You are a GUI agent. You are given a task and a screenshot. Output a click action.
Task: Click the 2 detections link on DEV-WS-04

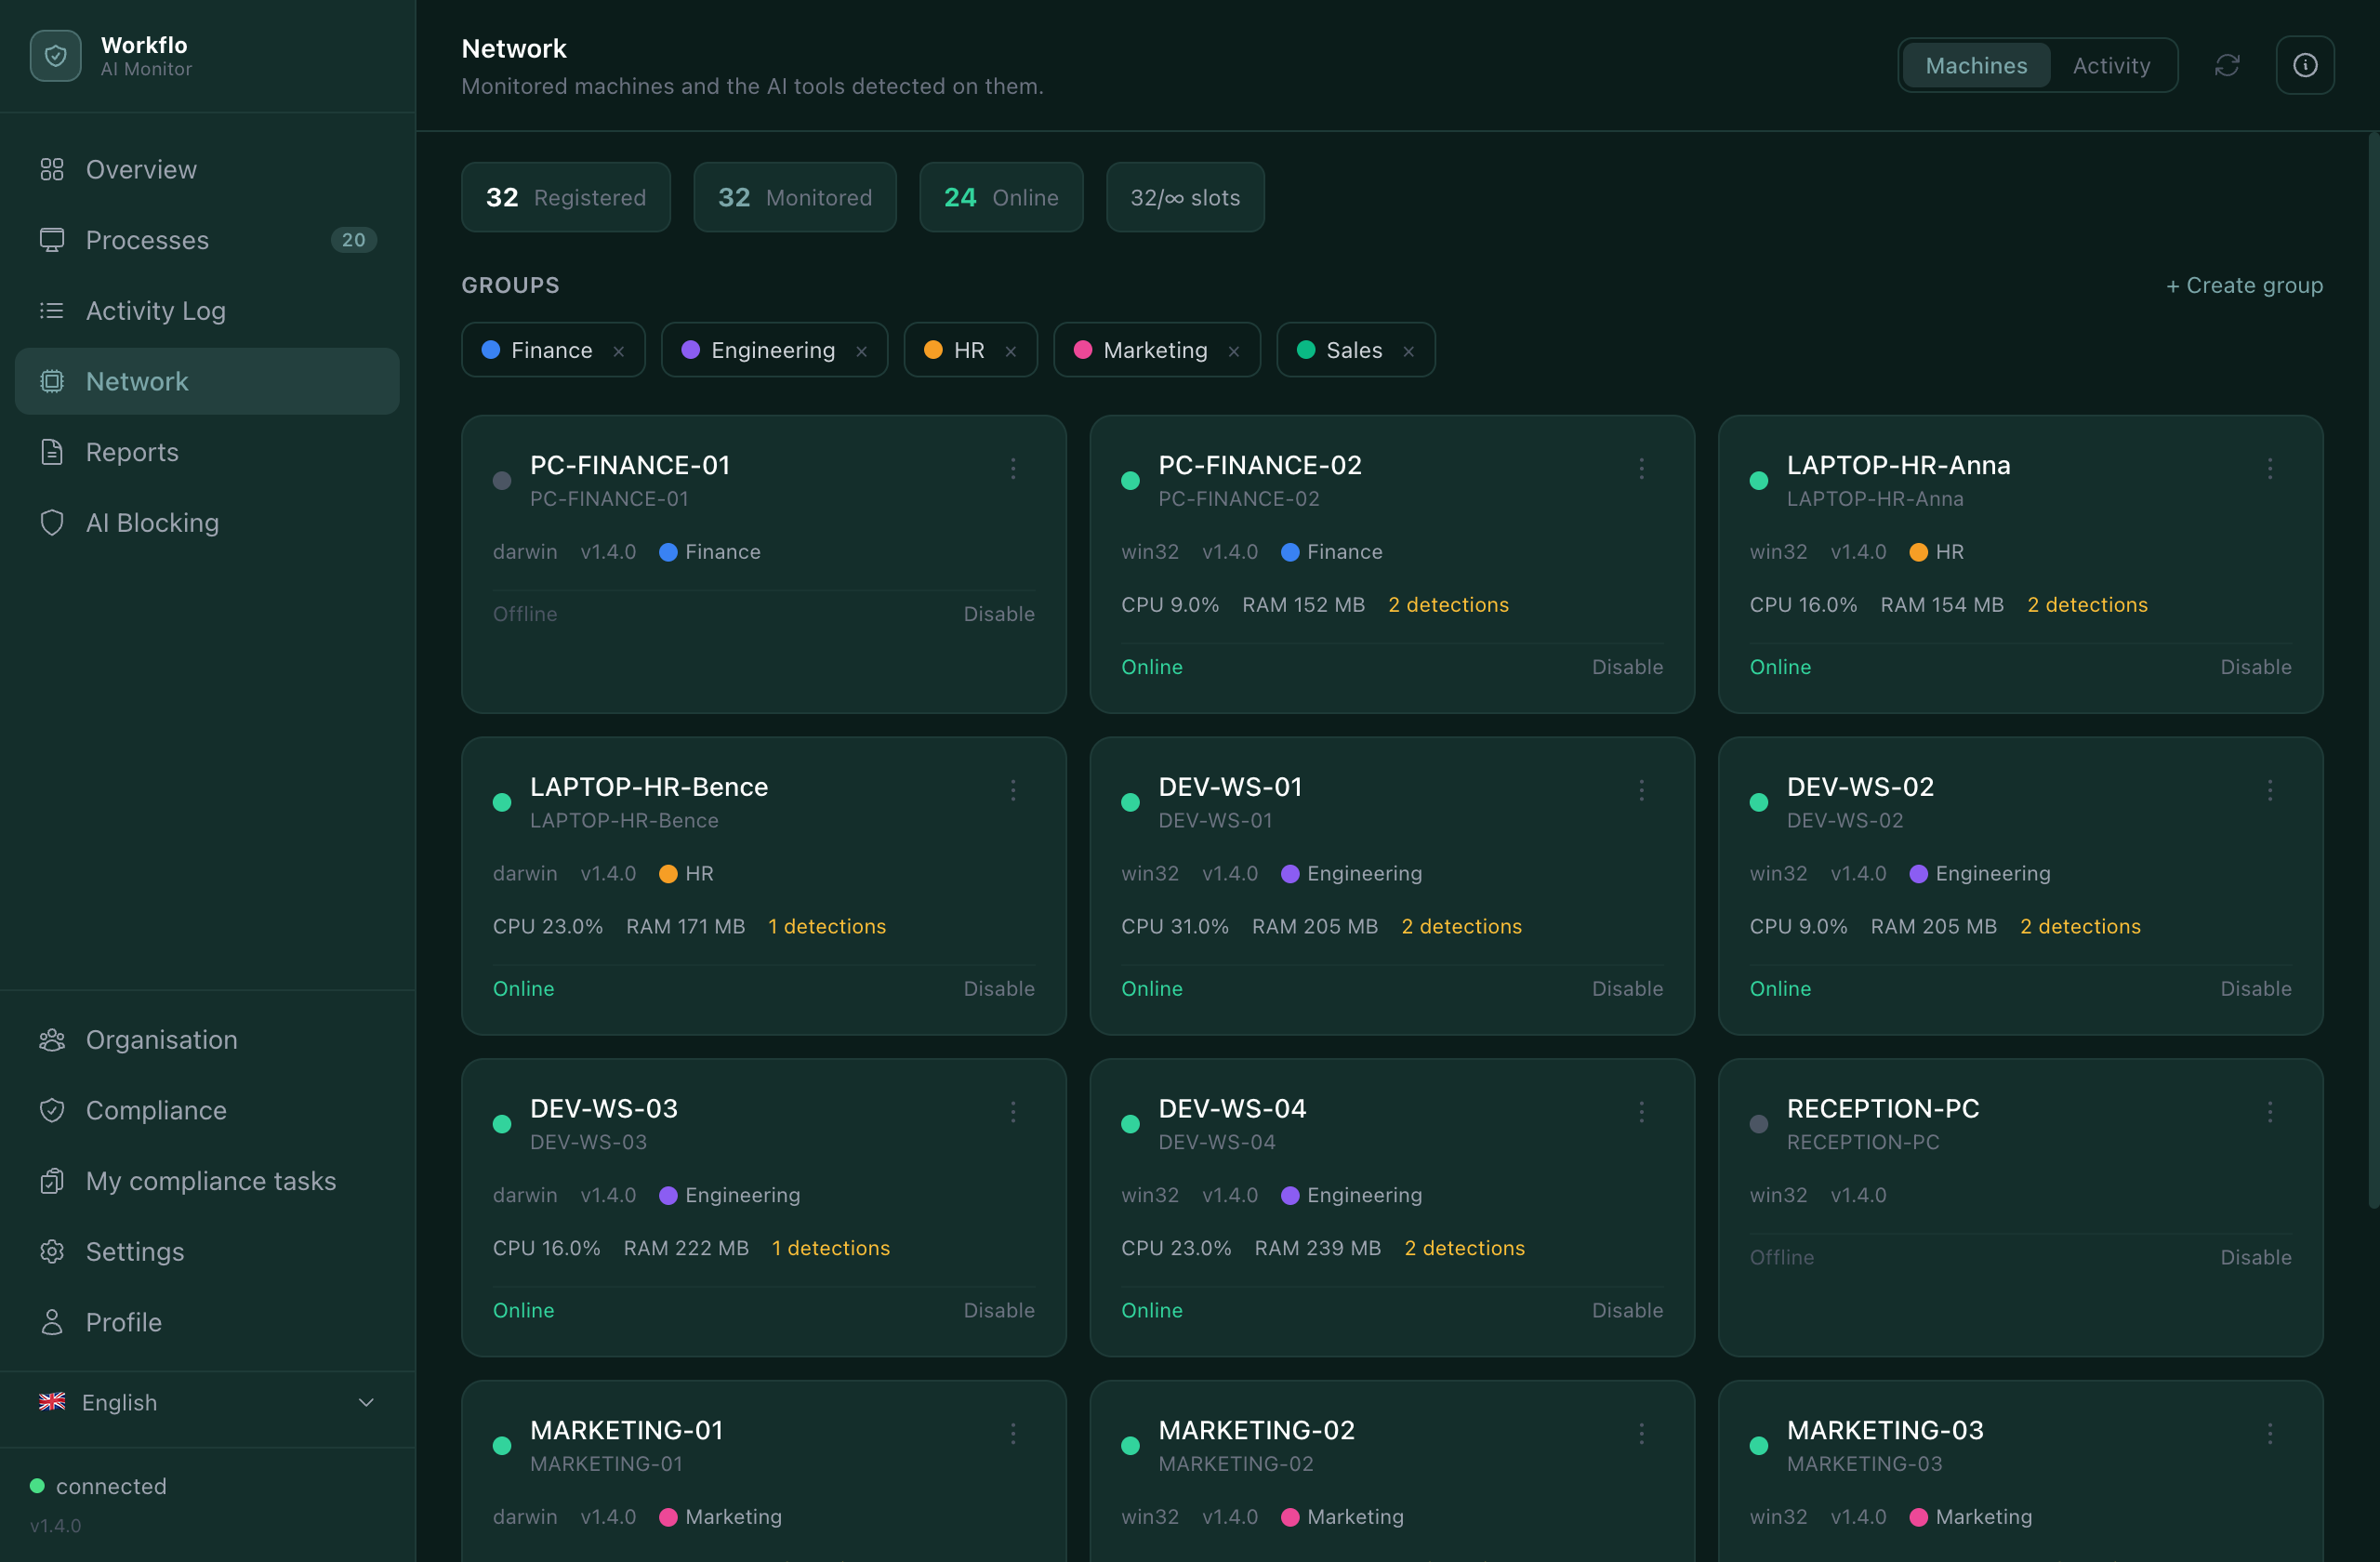pyautogui.click(x=1464, y=1248)
